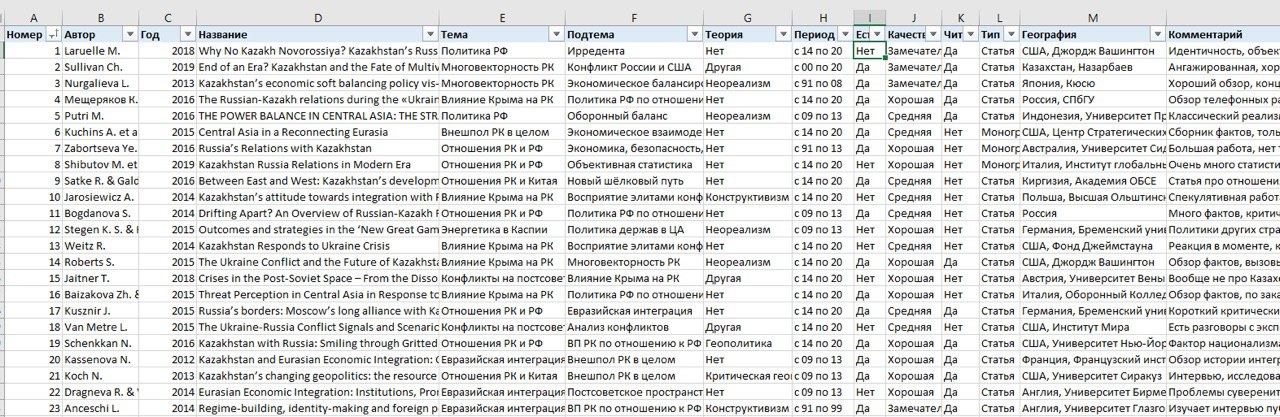The image size is (1280, 417).
Task: Select column C header
Action: pyautogui.click(x=167, y=18)
